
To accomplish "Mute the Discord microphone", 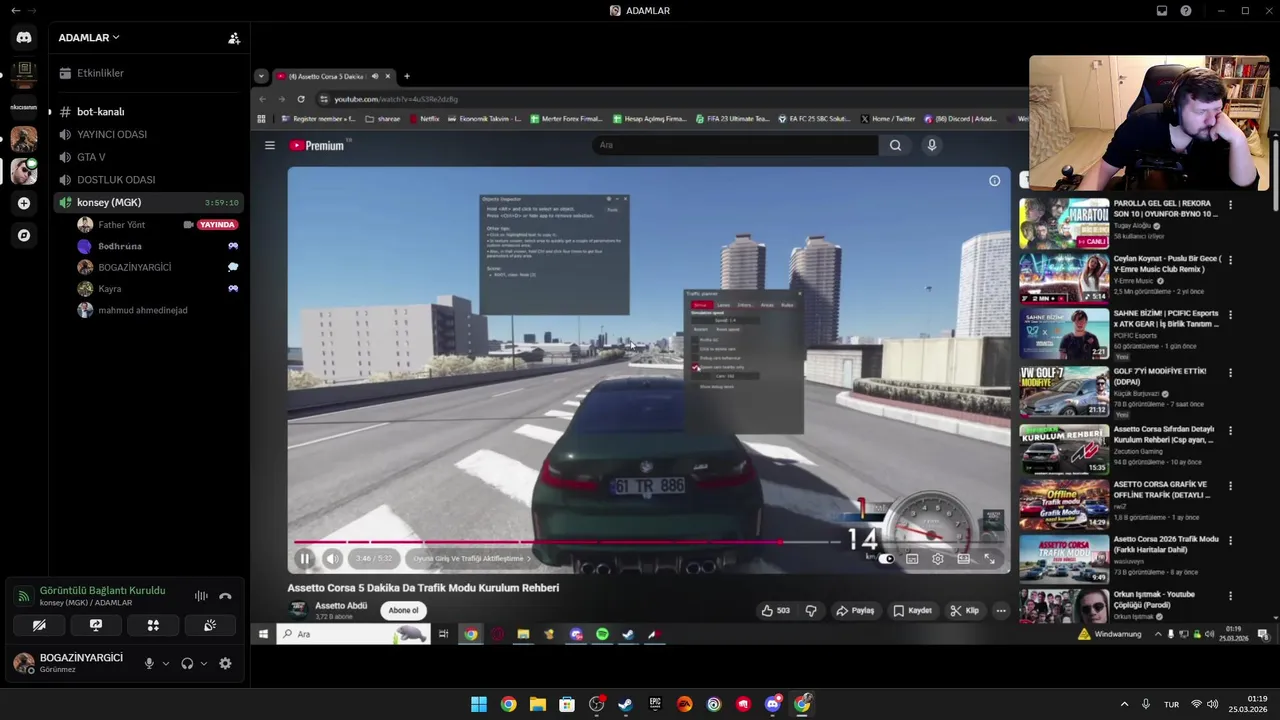I will pos(149,663).
